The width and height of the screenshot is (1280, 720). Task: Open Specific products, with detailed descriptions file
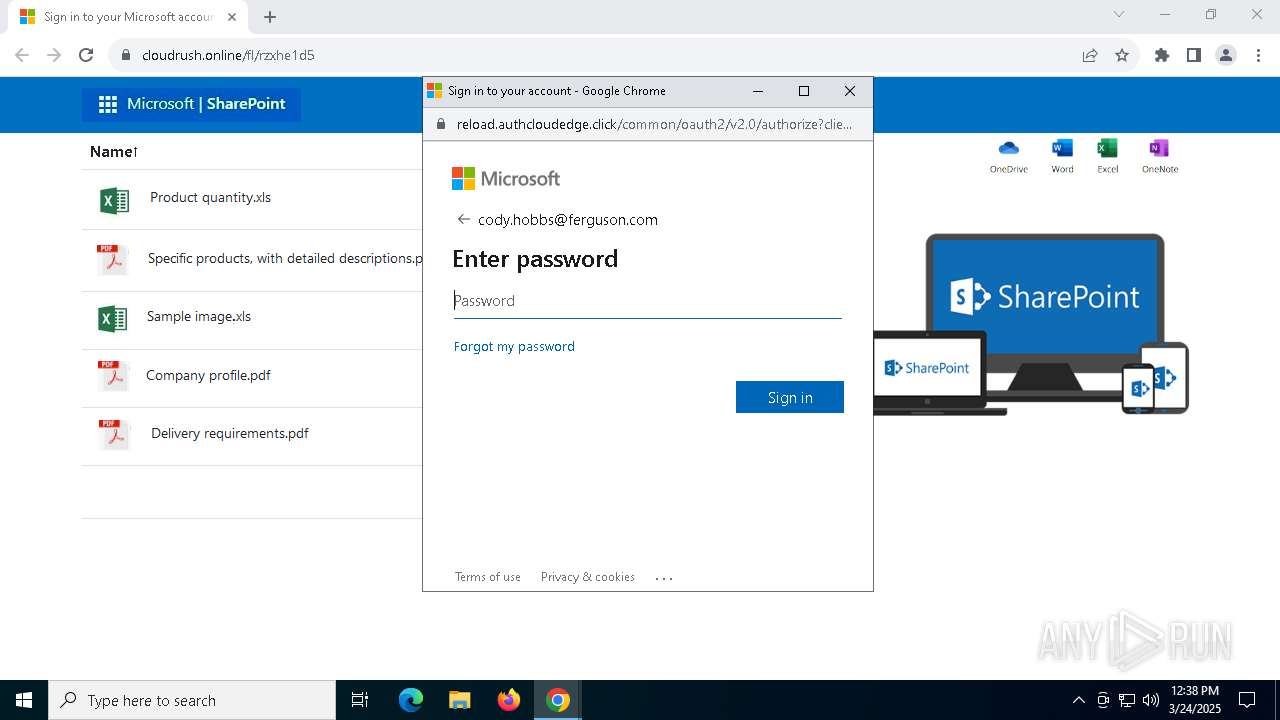tap(285, 258)
